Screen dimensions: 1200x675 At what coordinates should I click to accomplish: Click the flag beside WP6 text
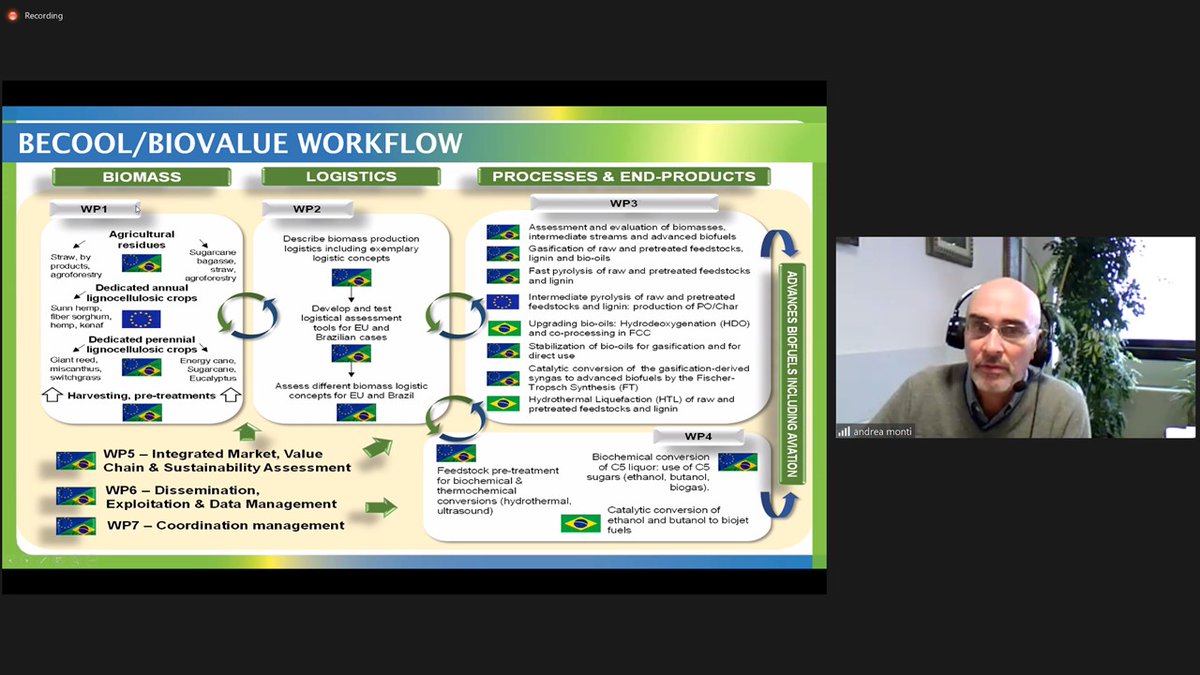[x=76, y=496]
